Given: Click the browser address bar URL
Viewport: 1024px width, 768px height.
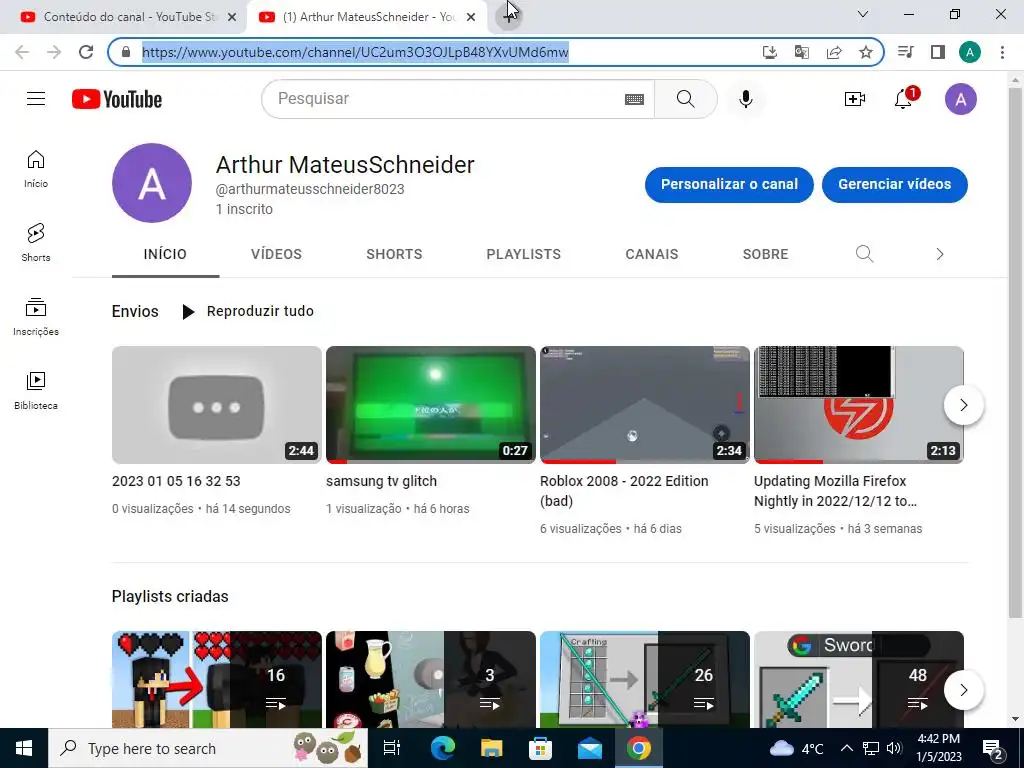Looking at the screenshot, I should pyautogui.click(x=355, y=52).
